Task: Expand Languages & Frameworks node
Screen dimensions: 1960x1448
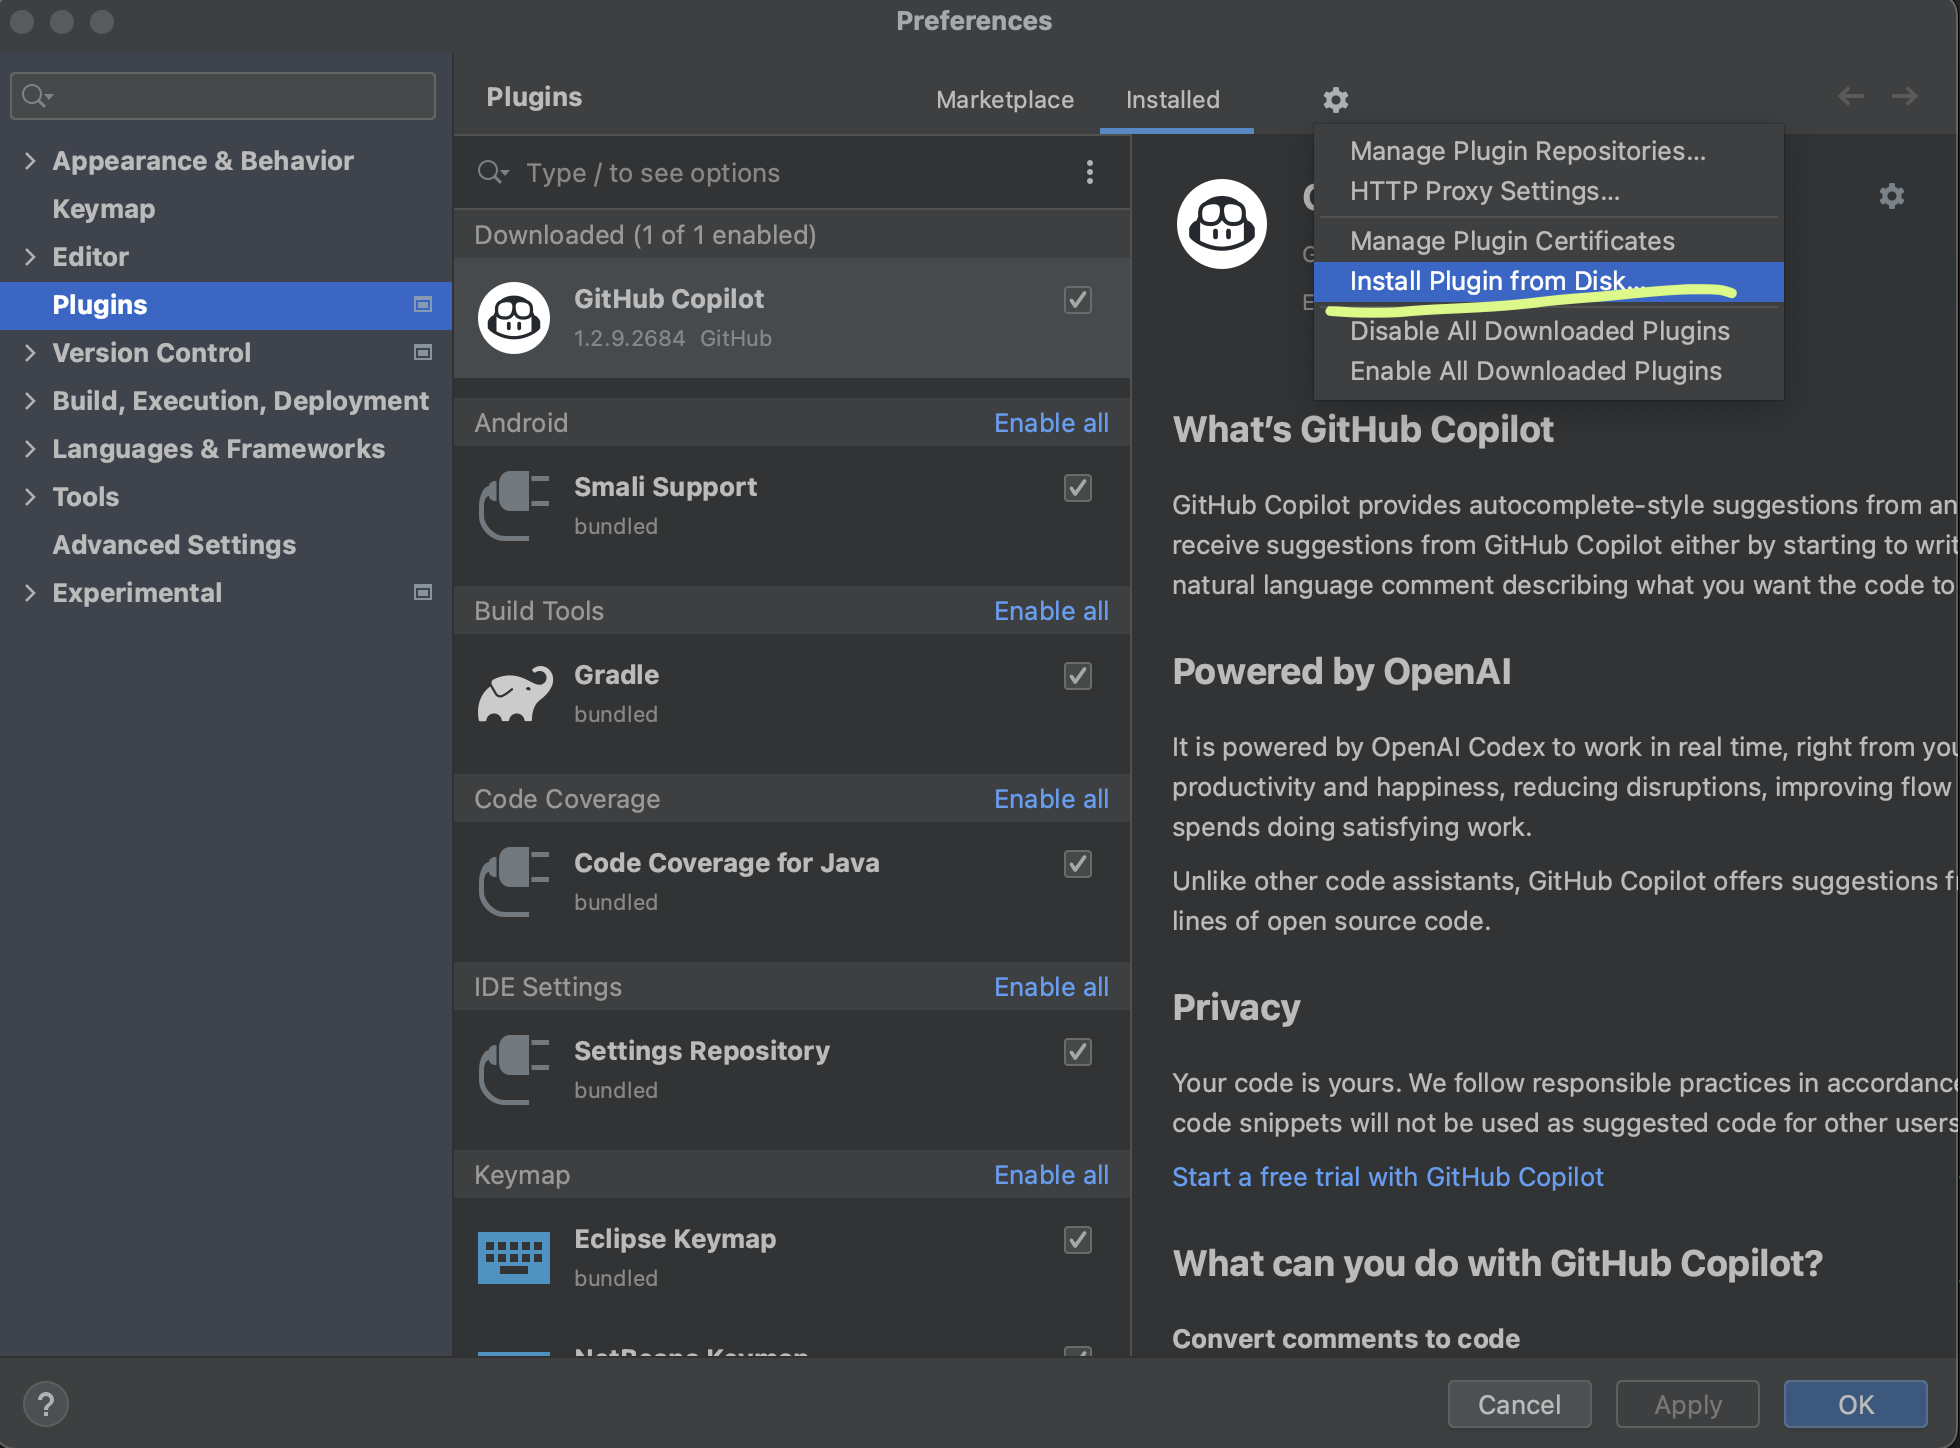Action: pos(30,448)
